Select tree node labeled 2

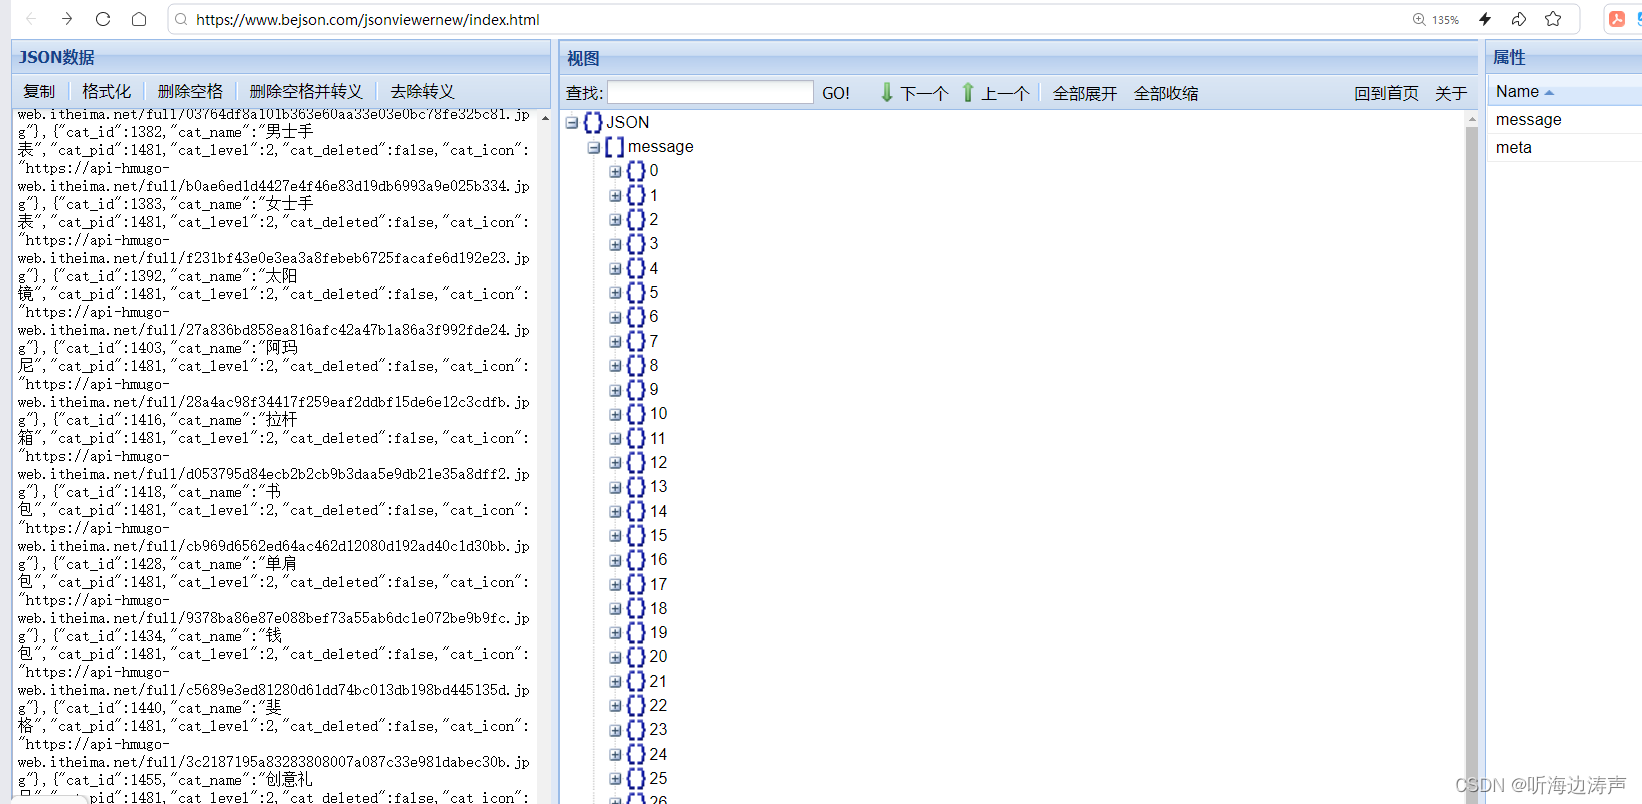[x=654, y=219]
